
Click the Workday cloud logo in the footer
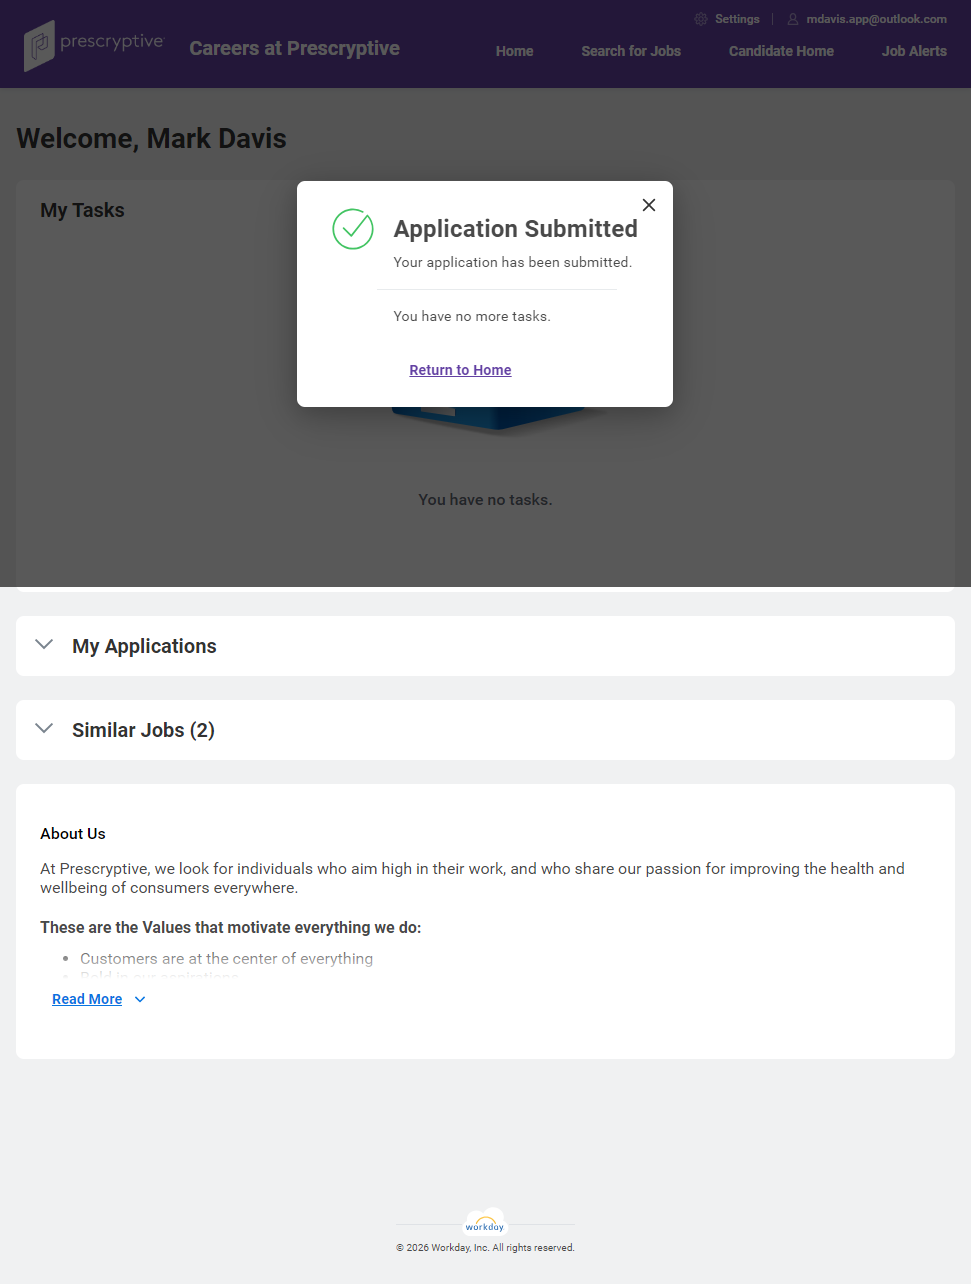point(485,1223)
